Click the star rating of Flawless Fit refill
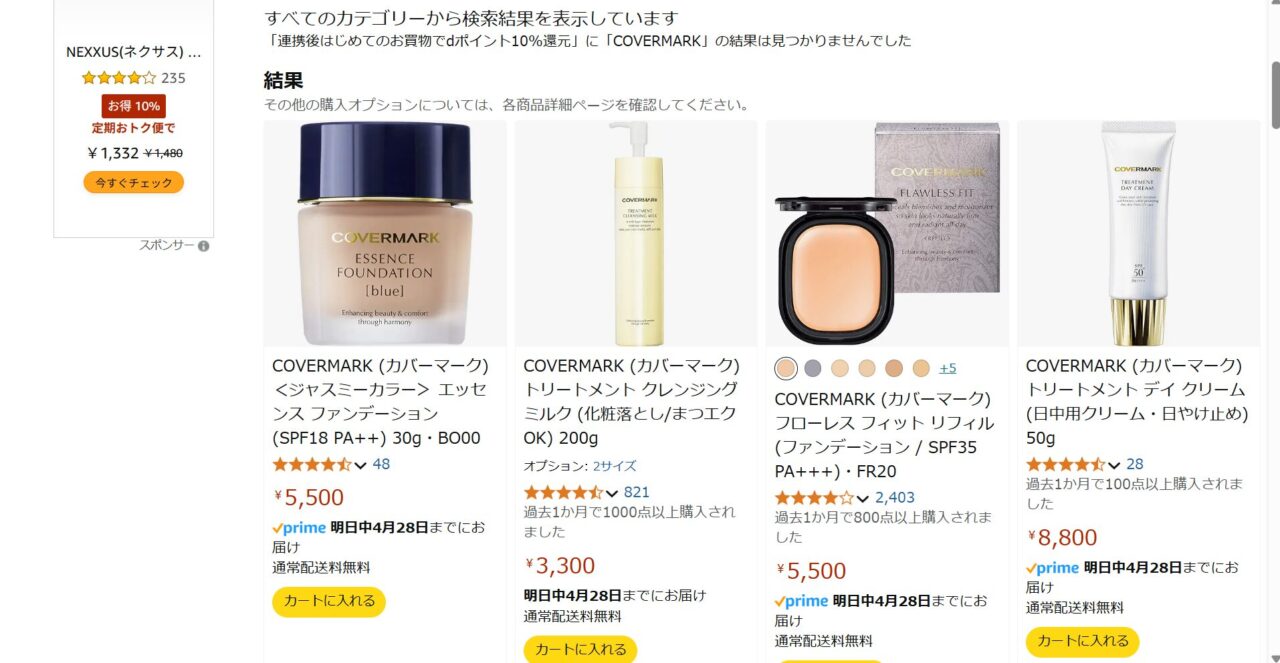1280x663 pixels. pos(814,498)
